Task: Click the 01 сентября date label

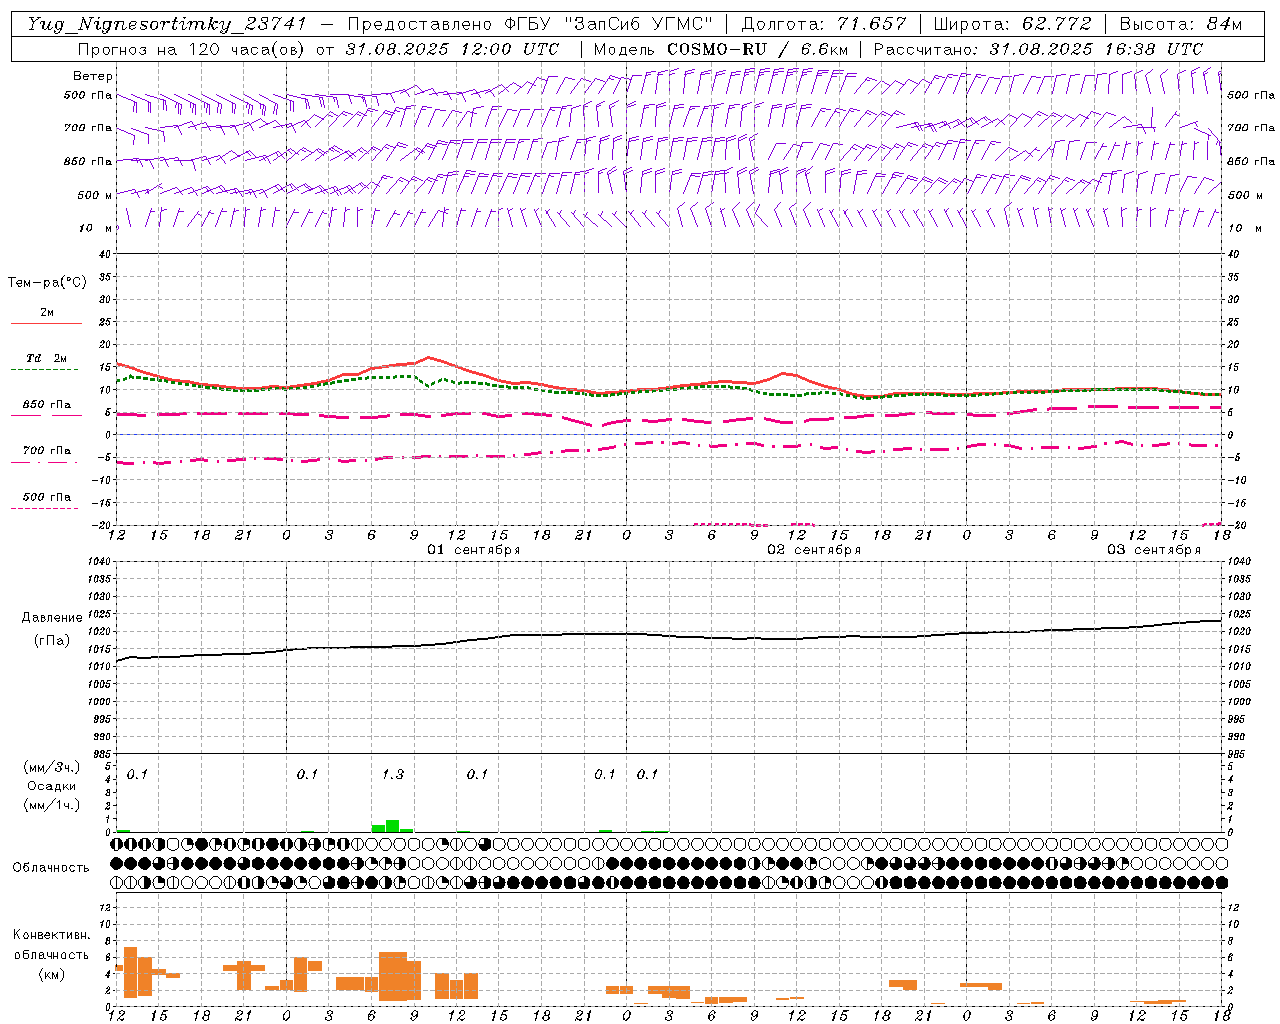Action: (x=474, y=550)
